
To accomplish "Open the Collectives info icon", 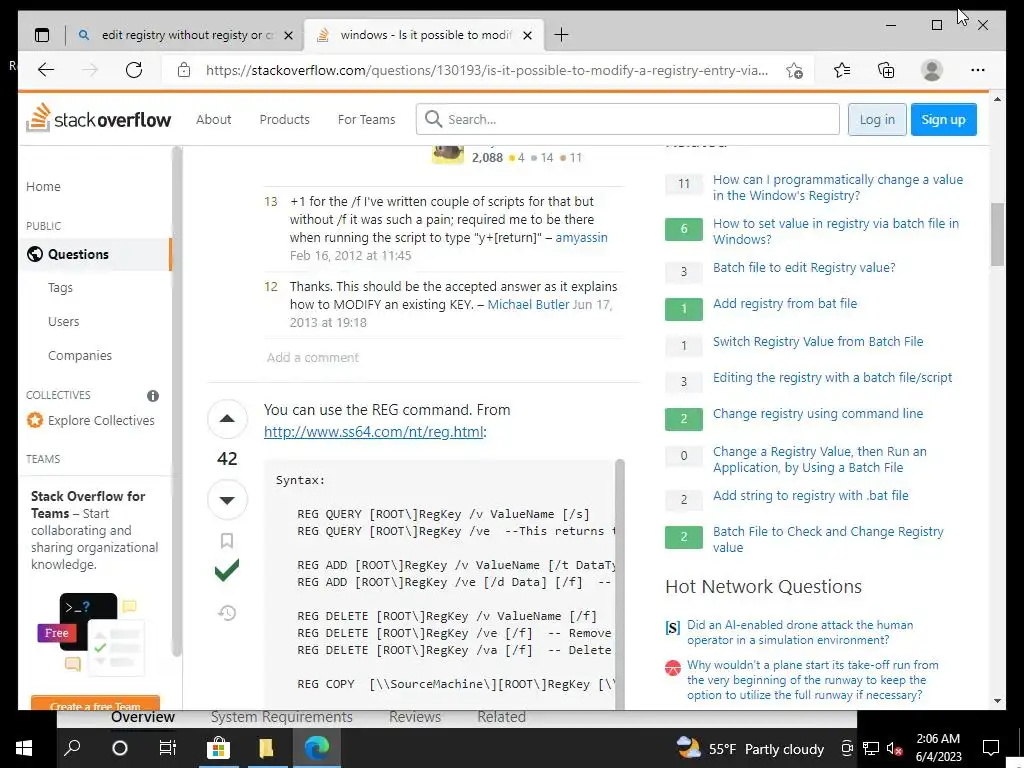I will [153, 396].
